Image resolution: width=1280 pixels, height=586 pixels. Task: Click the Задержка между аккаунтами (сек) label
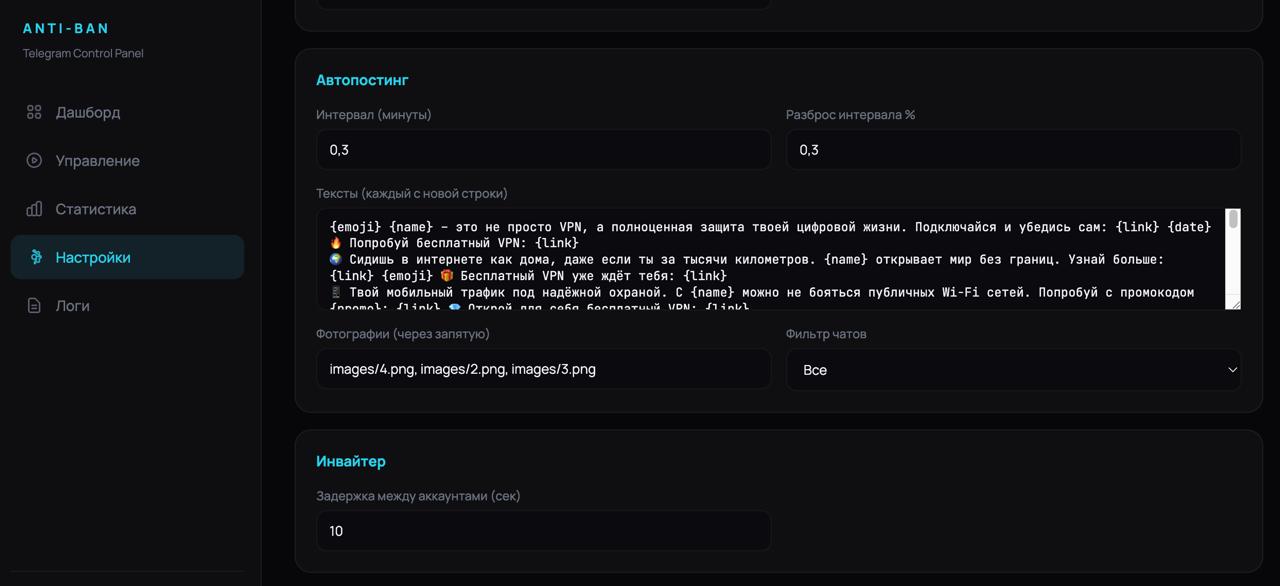pos(418,496)
